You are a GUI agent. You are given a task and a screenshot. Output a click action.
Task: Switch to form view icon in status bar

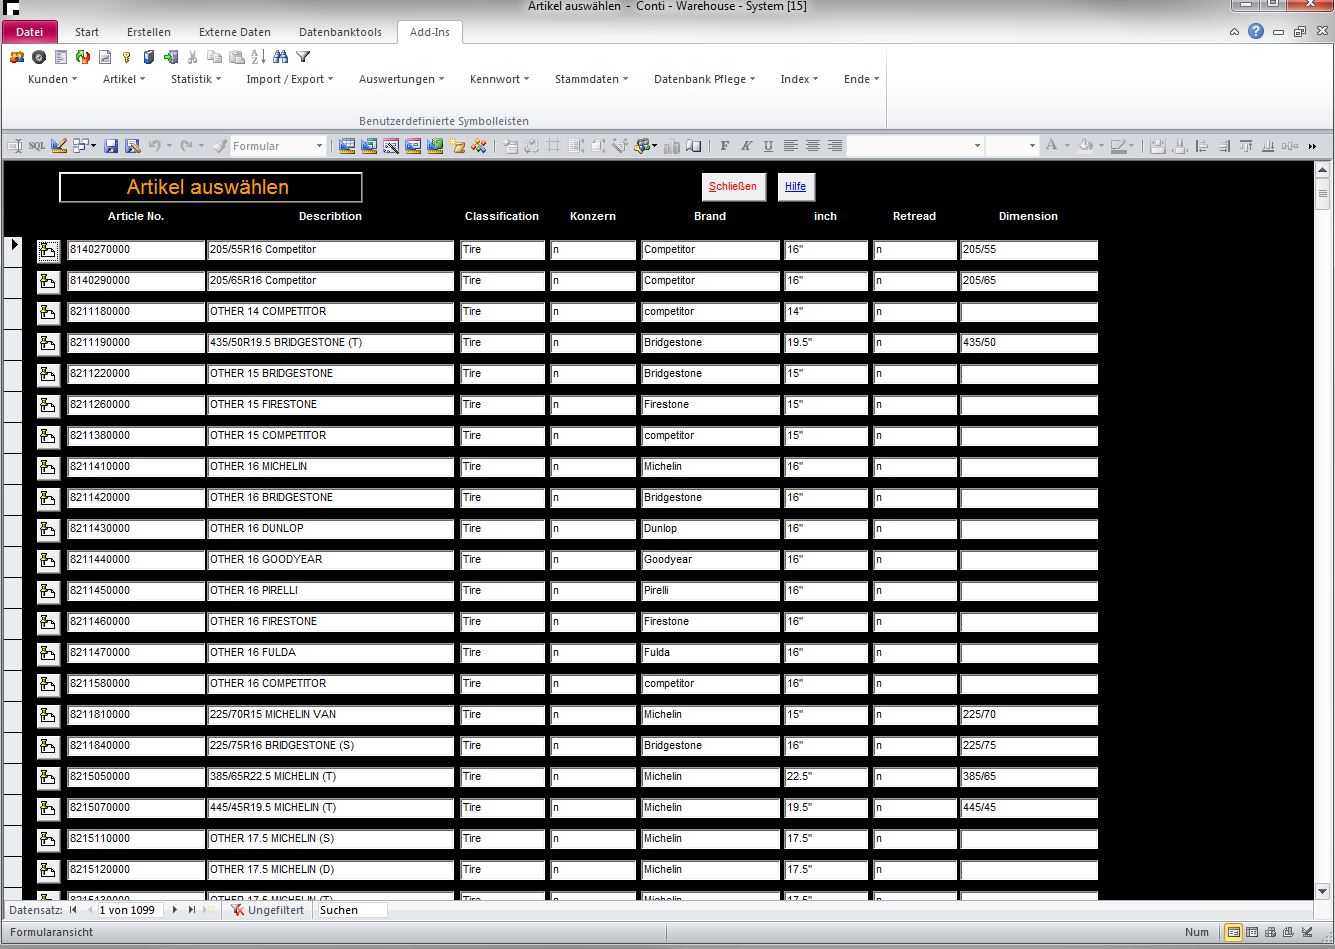(1233, 932)
